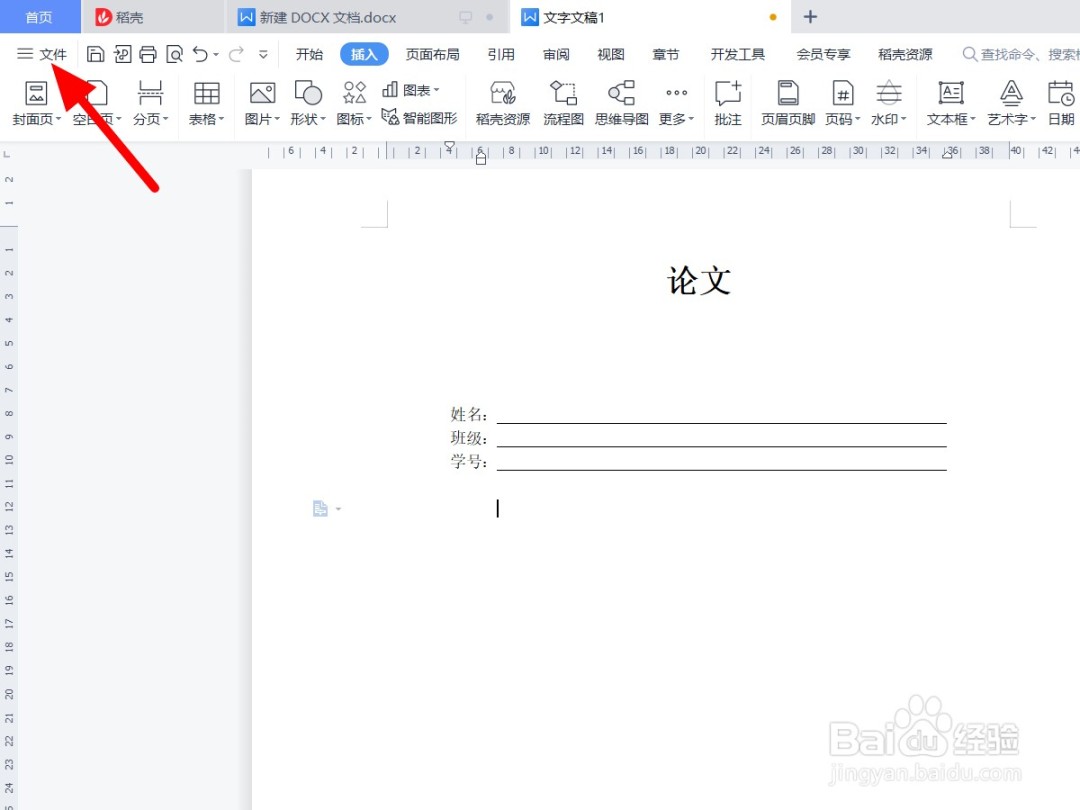Open the 页面布局 tab

tap(433, 54)
